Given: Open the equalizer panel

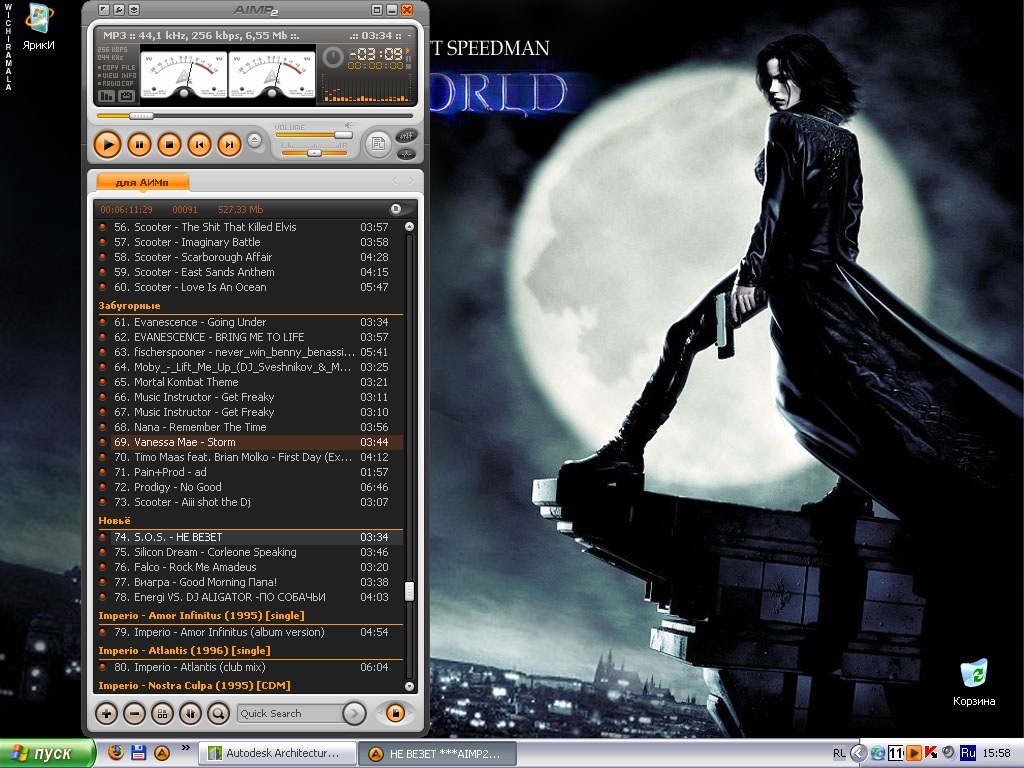Looking at the screenshot, I should 406,135.
